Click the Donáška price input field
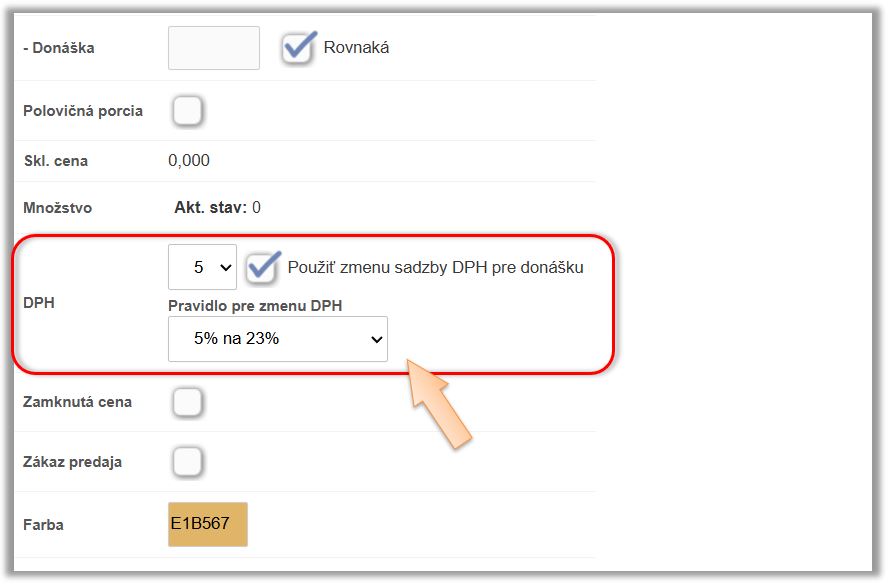The height and width of the screenshot is (587, 891). coord(213,48)
